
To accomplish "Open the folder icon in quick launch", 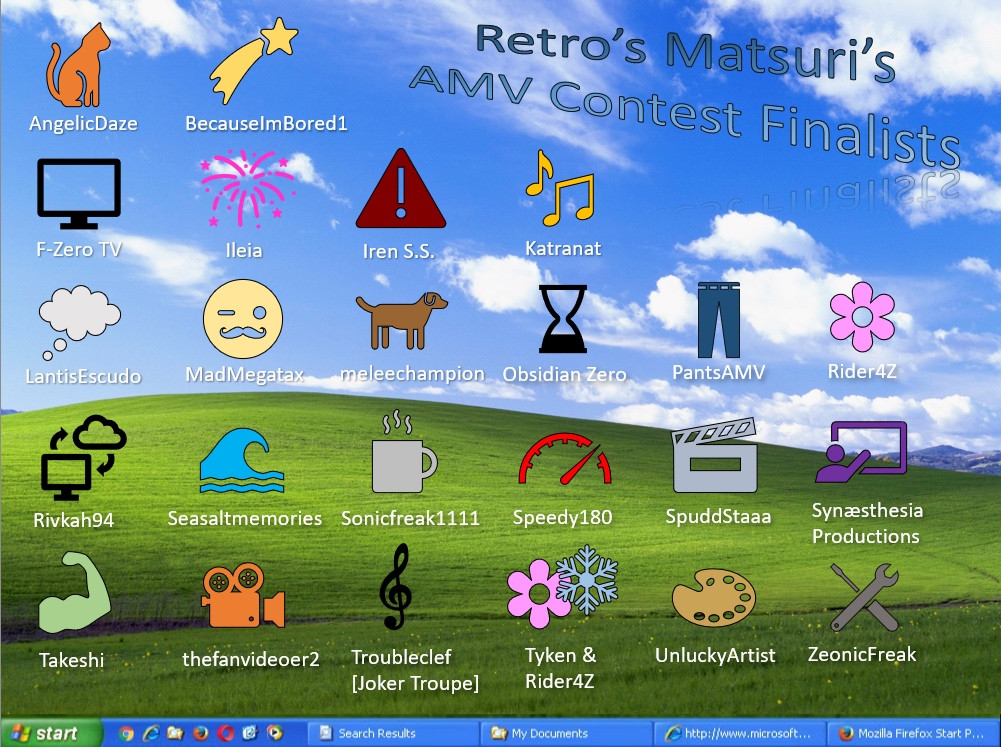I will click(x=175, y=734).
